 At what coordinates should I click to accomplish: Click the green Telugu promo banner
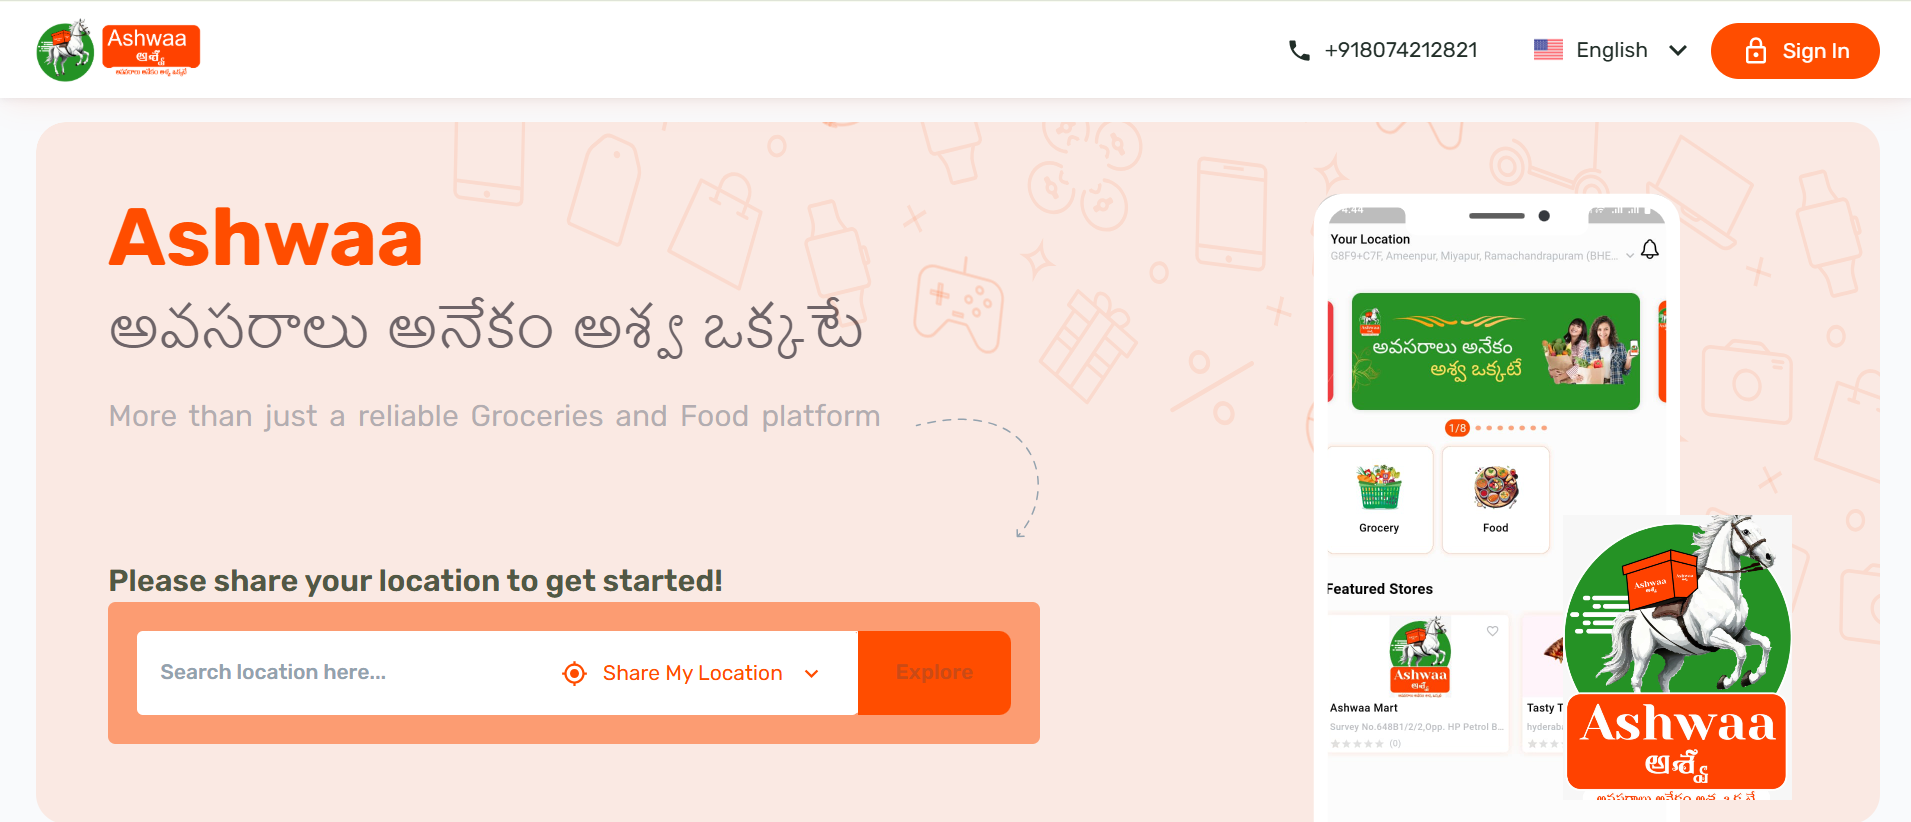pos(1495,351)
